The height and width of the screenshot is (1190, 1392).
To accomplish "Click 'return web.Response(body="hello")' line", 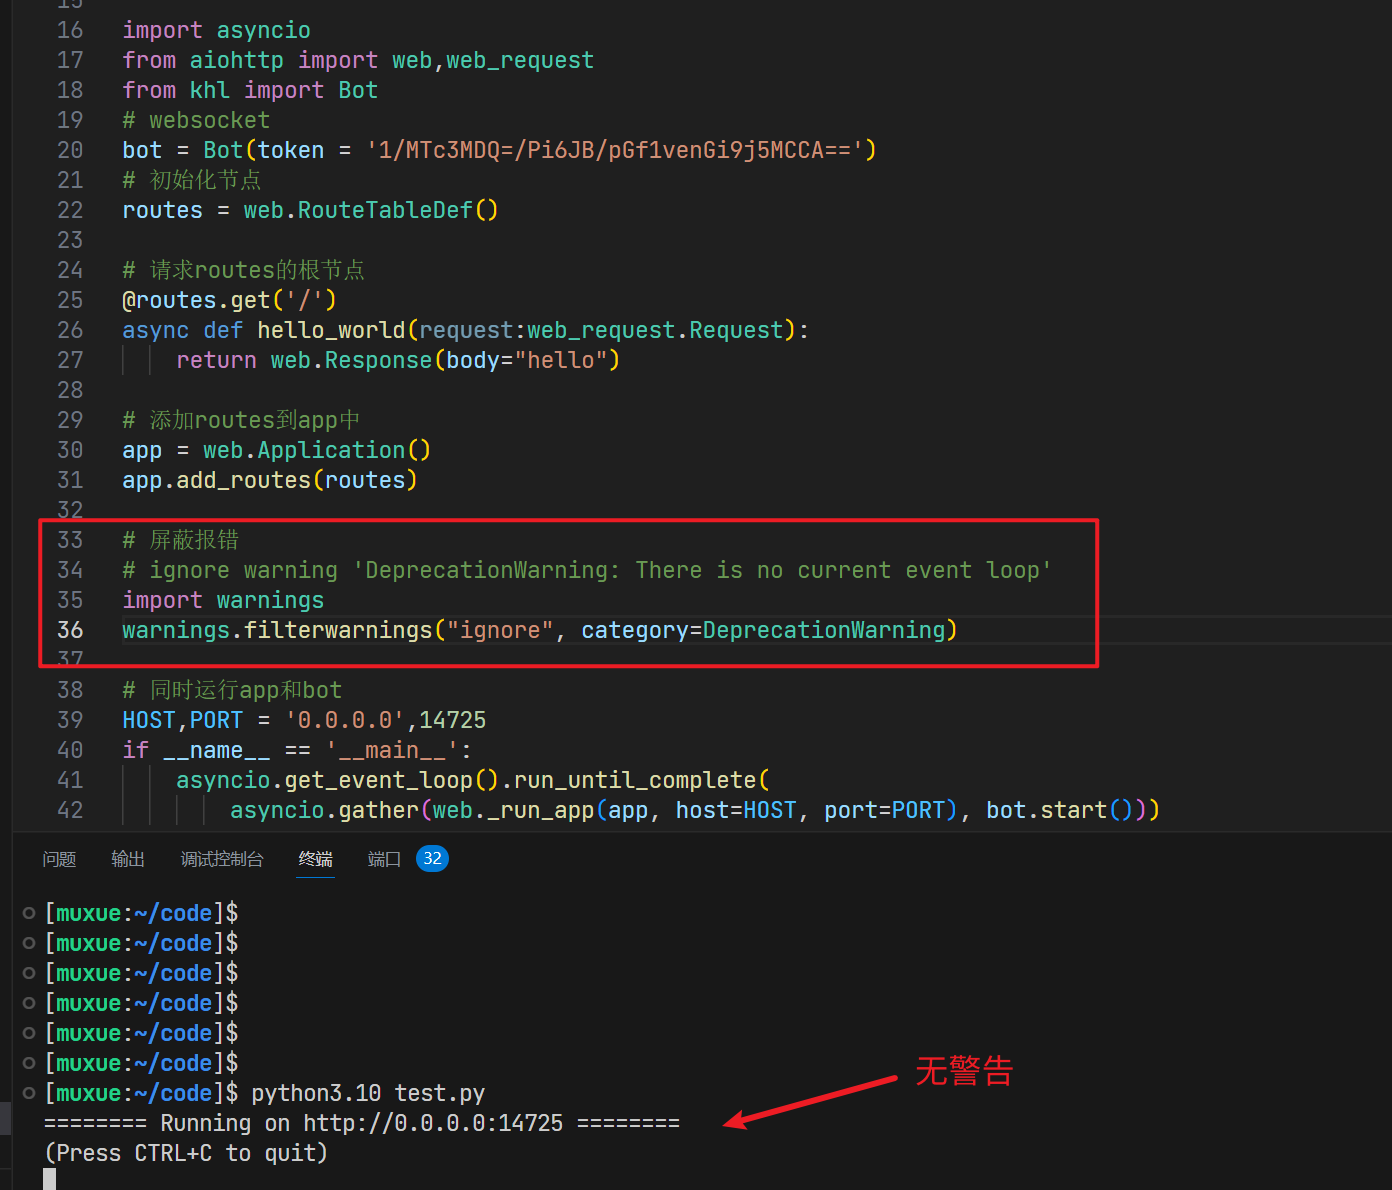I will click(398, 360).
